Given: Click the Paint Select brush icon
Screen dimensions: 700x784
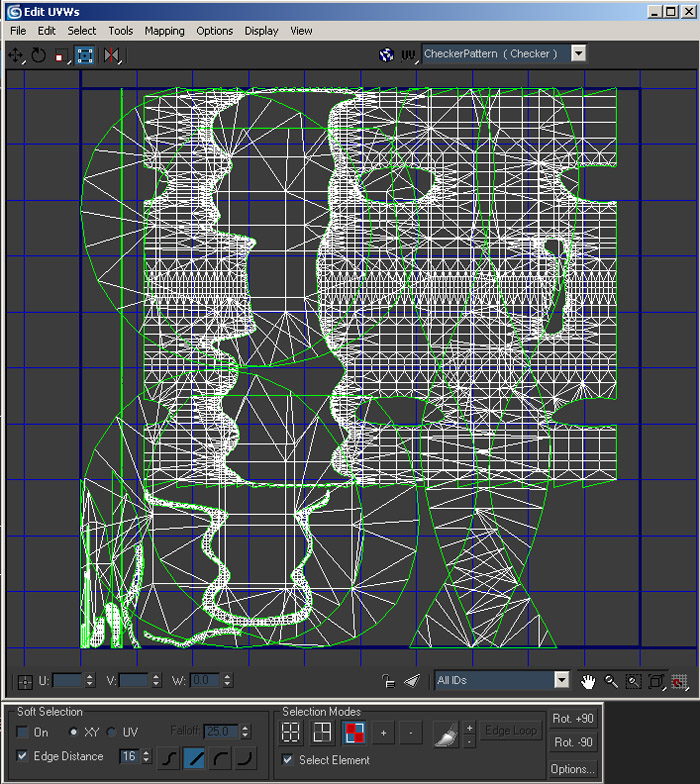Looking at the screenshot, I should [x=445, y=734].
